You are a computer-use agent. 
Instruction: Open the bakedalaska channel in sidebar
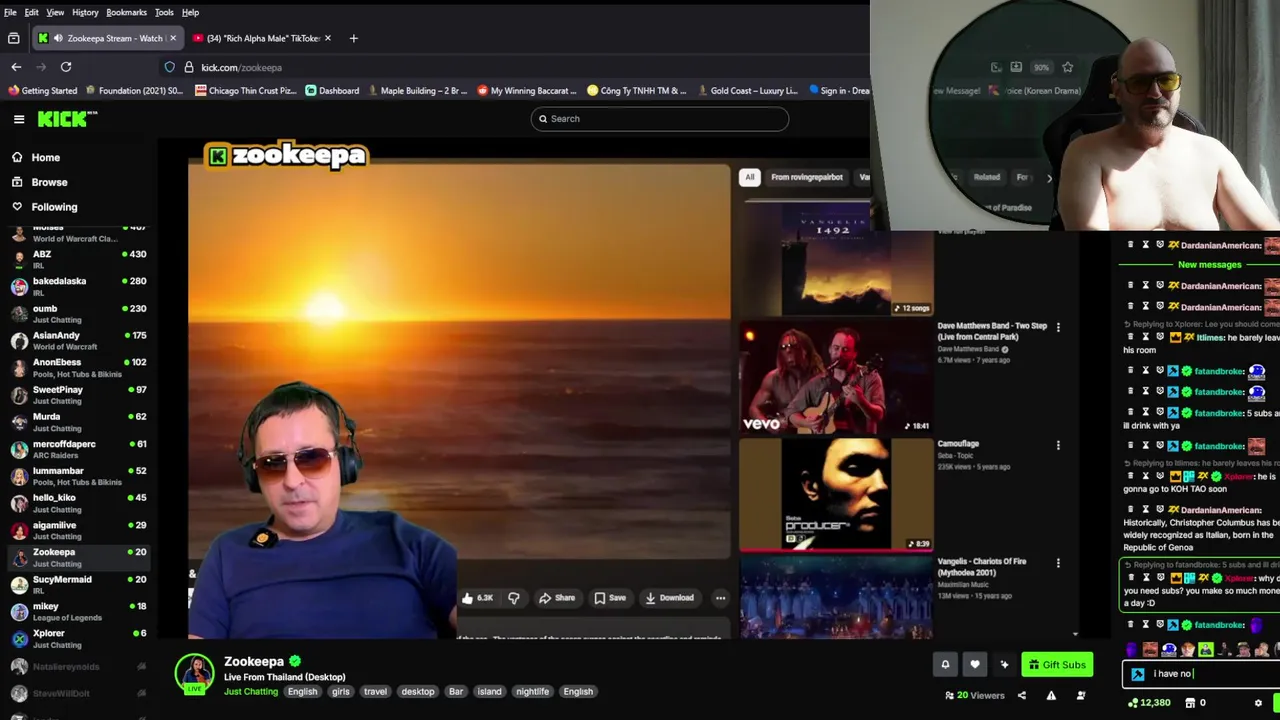coord(78,286)
